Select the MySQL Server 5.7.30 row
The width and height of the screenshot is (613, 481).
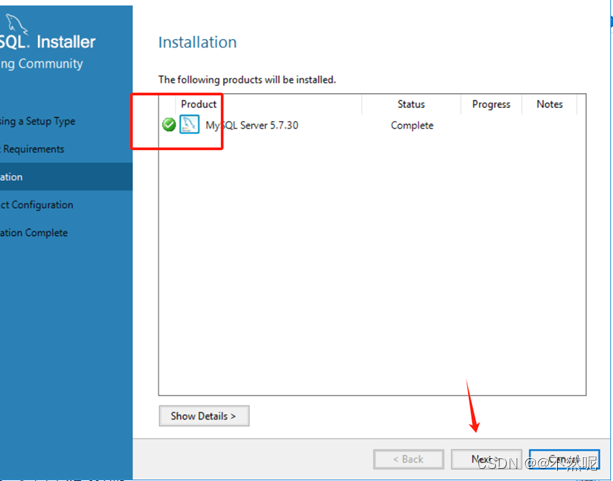pos(372,125)
